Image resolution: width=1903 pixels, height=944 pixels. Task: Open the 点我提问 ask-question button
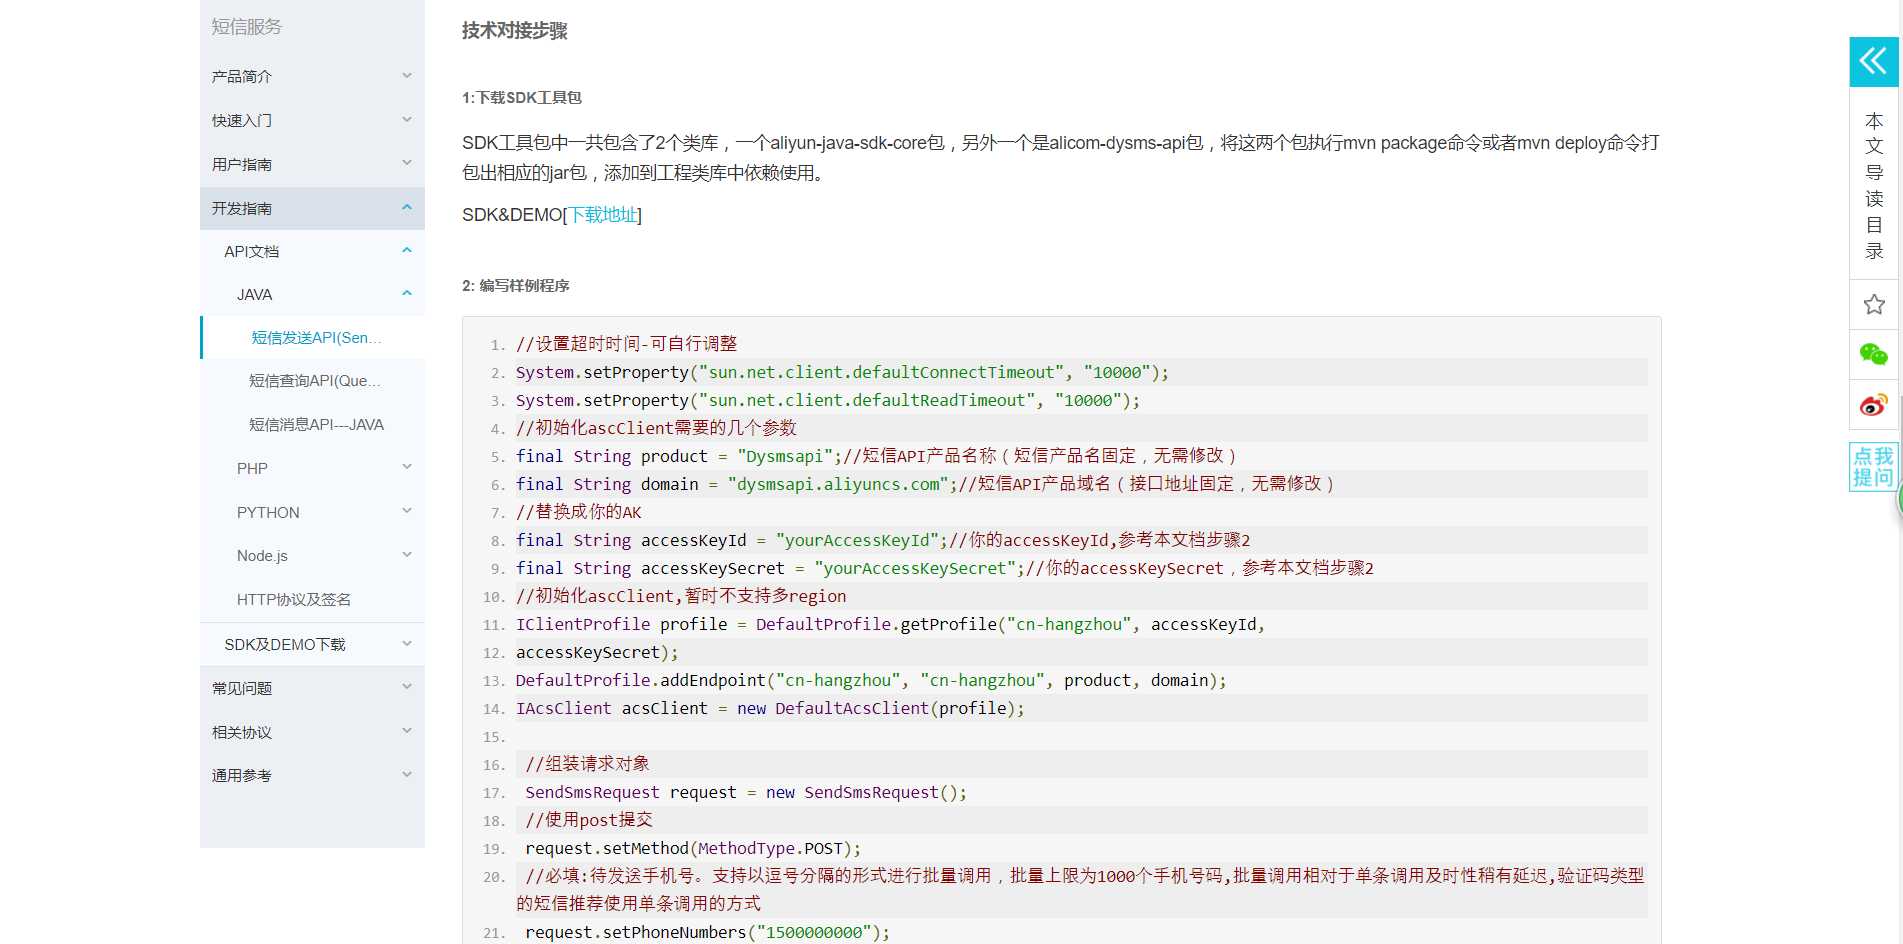(x=1873, y=467)
